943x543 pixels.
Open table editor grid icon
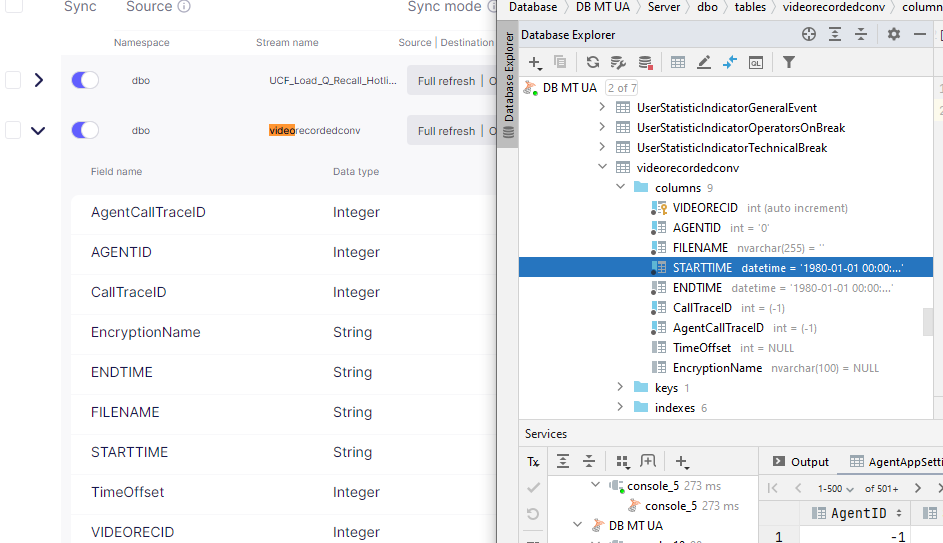coord(678,62)
